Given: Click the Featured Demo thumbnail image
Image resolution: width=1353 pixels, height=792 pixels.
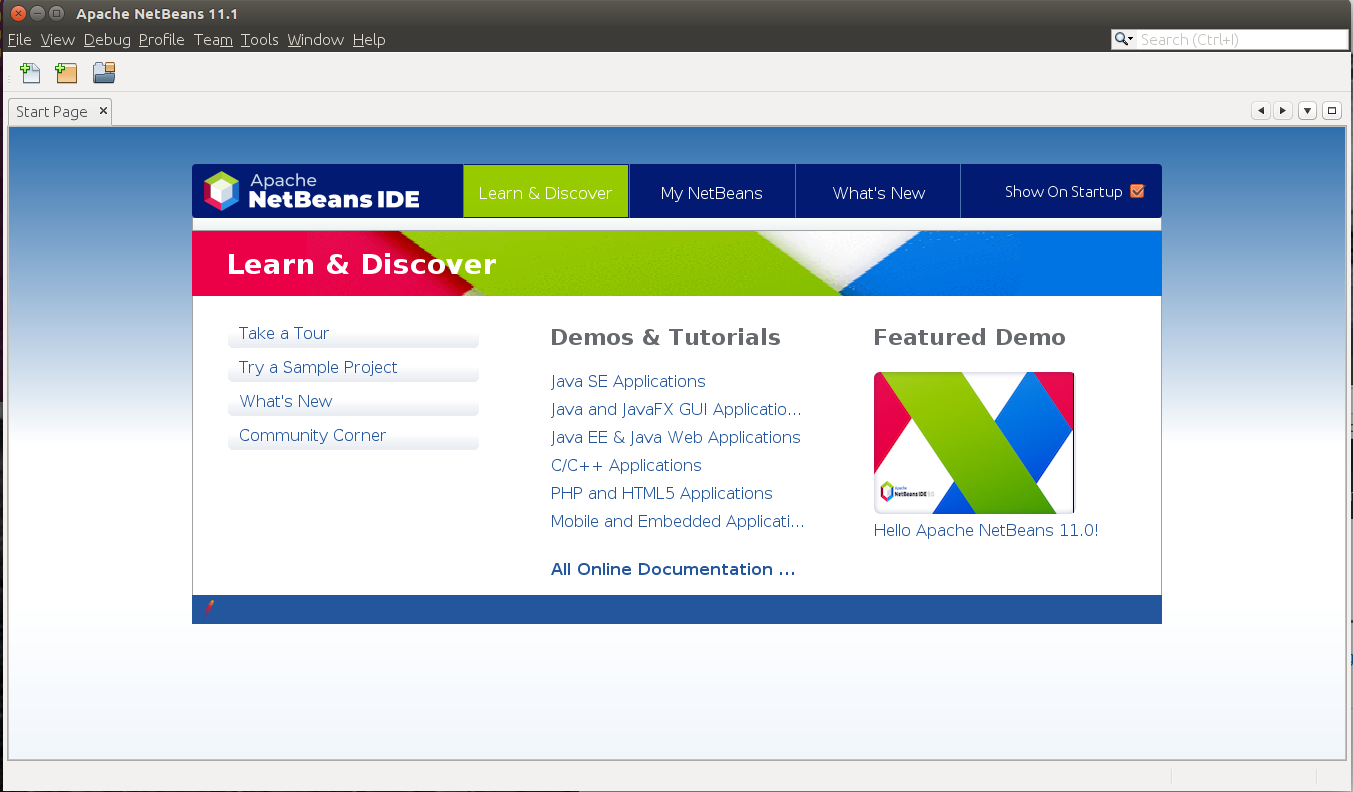Looking at the screenshot, I should [974, 443].
